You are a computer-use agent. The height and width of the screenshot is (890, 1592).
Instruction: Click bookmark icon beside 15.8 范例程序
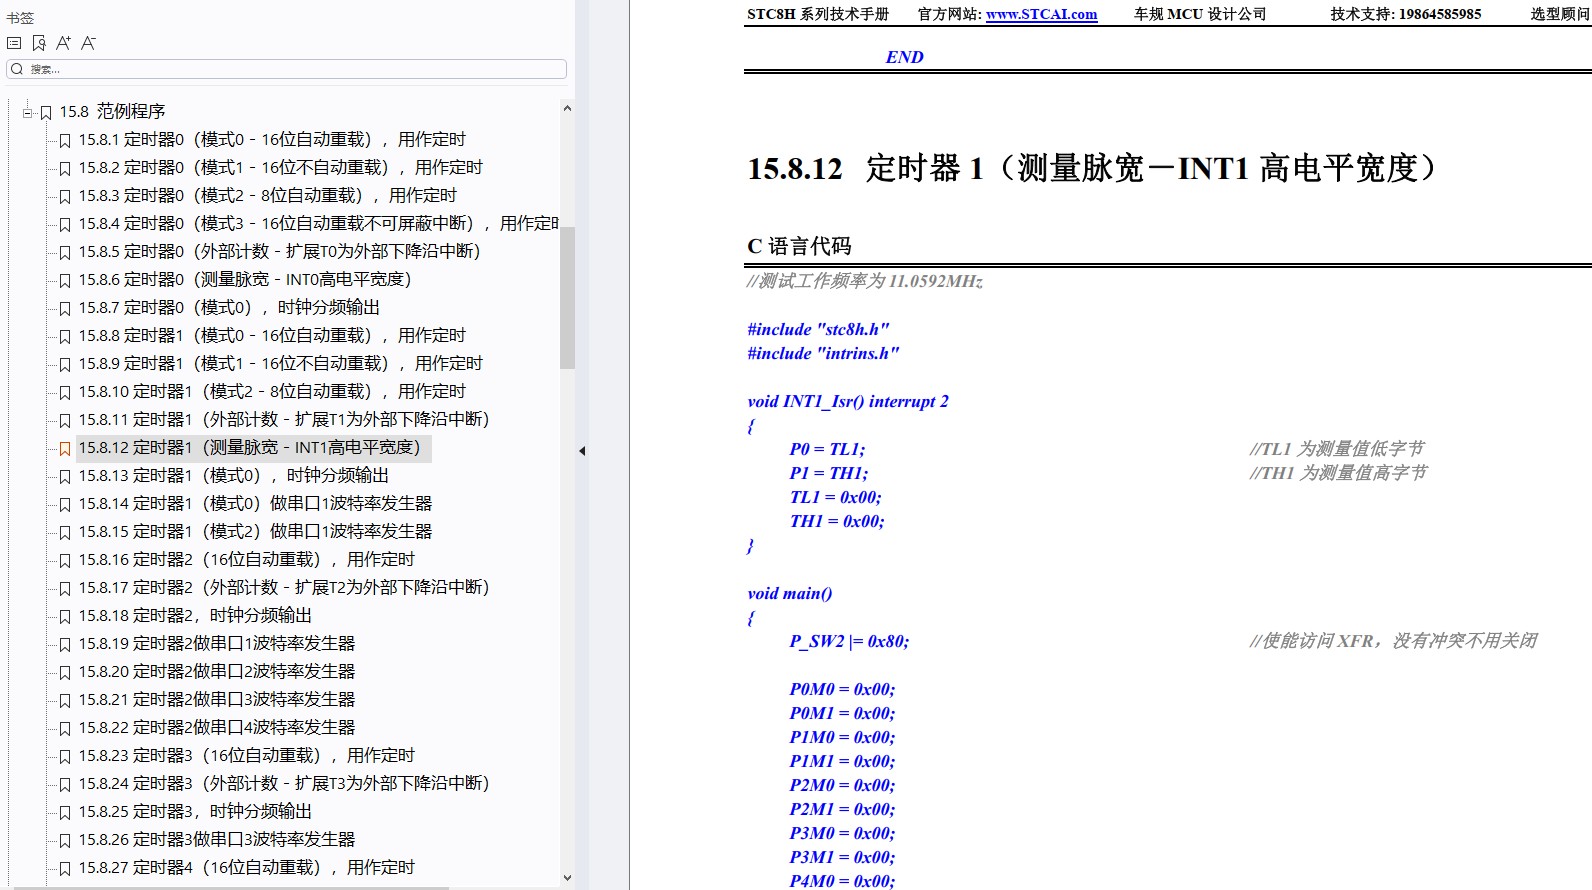click(45, 112)
